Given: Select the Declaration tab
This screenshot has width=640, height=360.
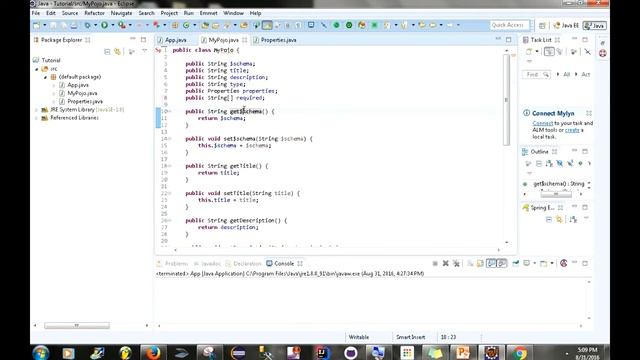Looking at the screenshot, I should click(247, 264).
